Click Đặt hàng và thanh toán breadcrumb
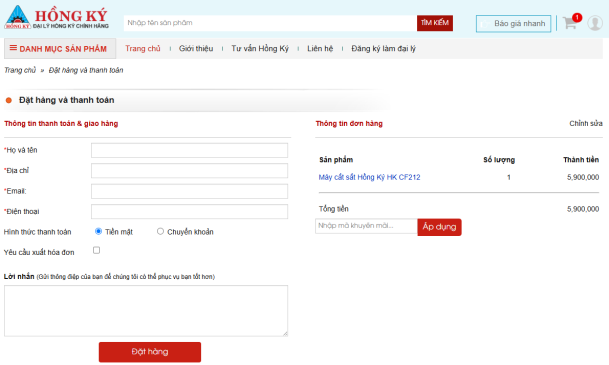This screenshot has width=609, height=365. coord(86,70)
